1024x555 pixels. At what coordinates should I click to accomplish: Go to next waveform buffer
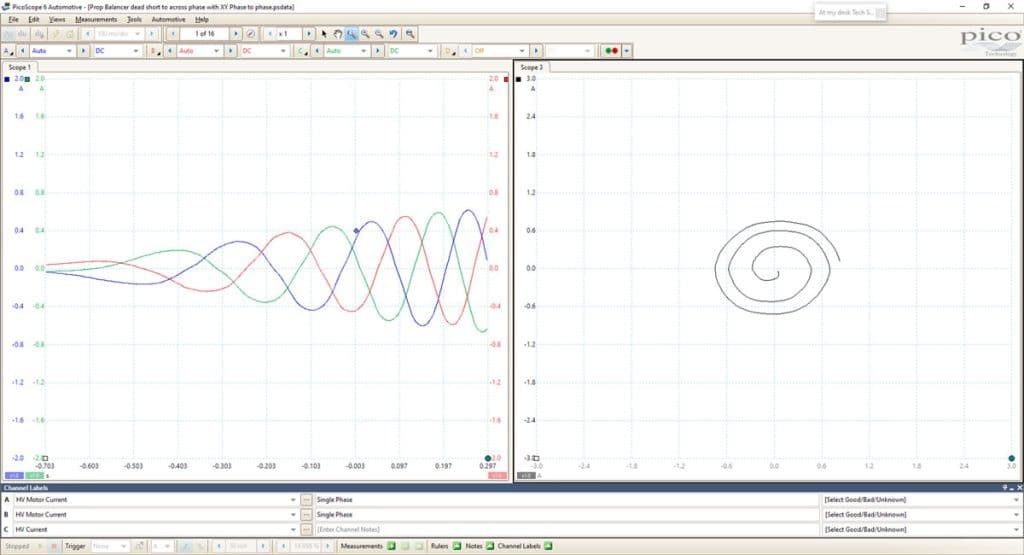(x=236, y=34)
